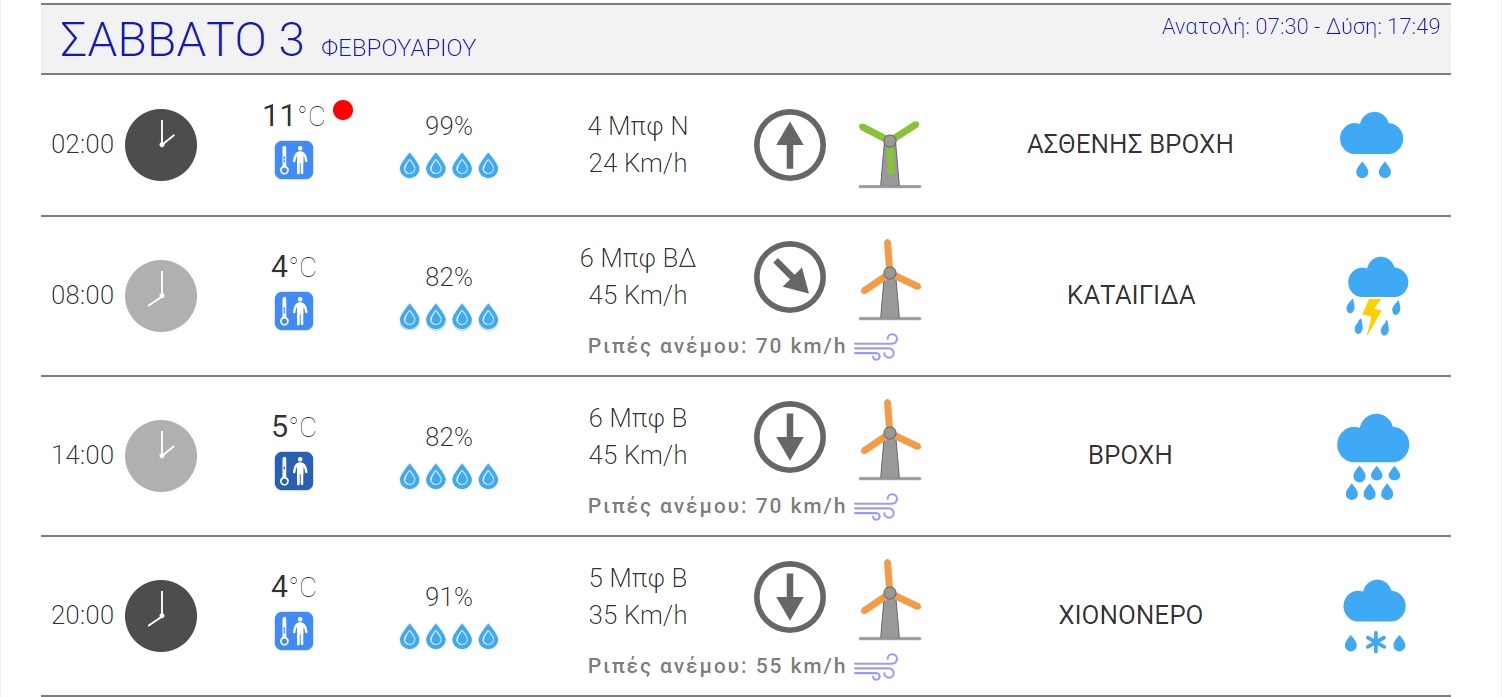Click the 08:00 light clock icon
Image resolution: width=1502 pixels, height=697 pixels.
tap(161, 296)
